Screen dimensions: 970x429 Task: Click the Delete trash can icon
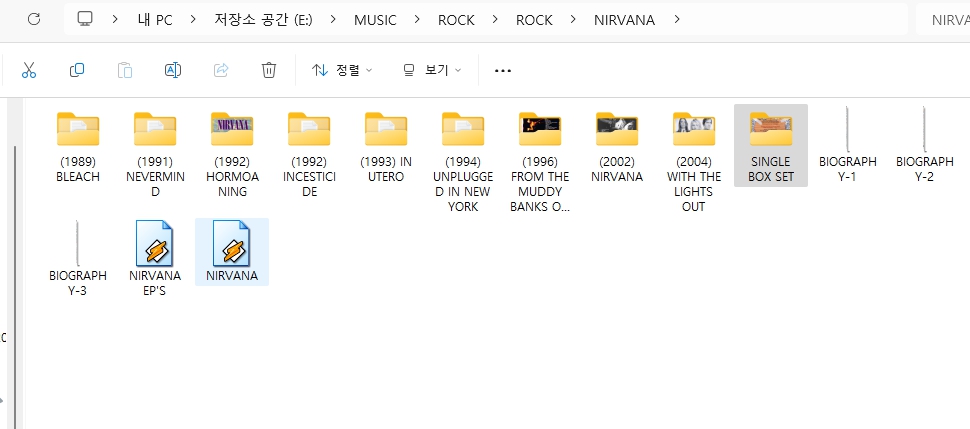coord(268,70)
